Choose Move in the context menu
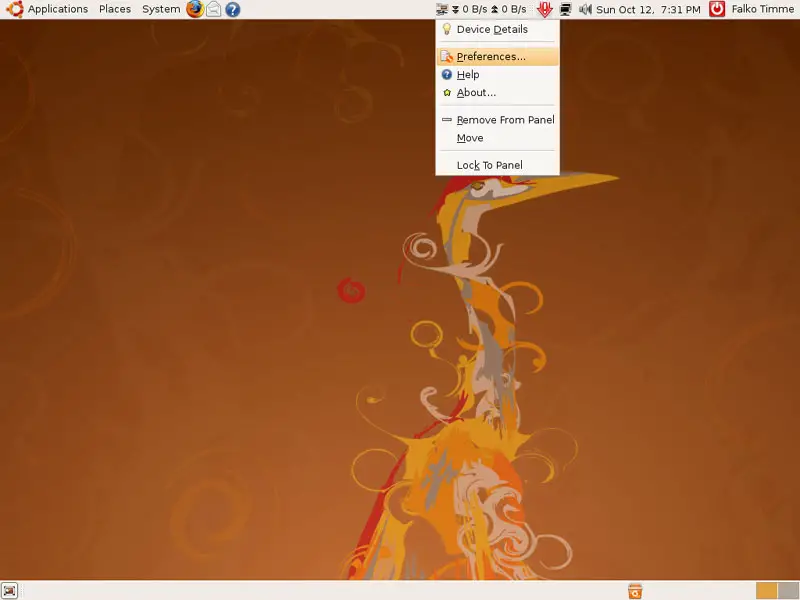The height and width of the screenshot is (600, 800). coord(497,138)
